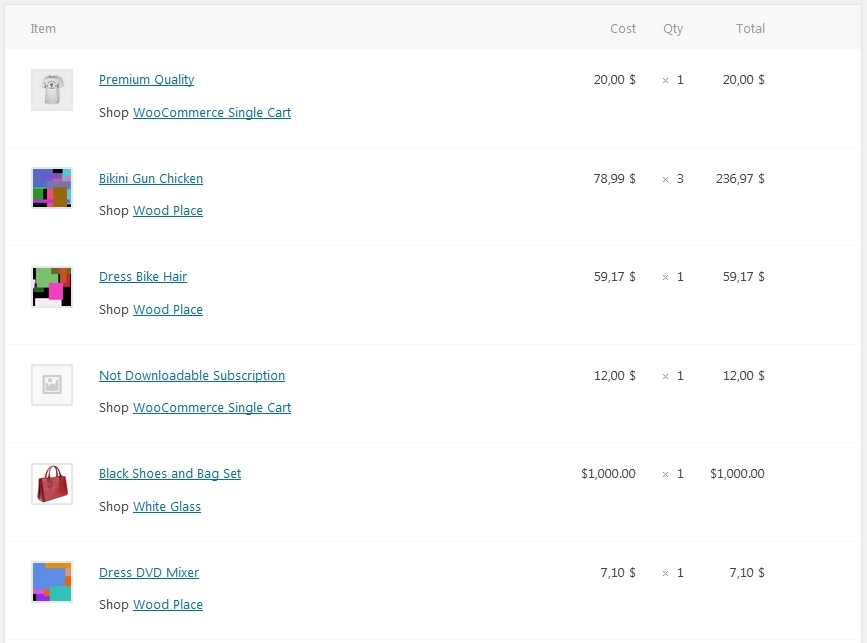867x643 pixels.
Task: Click Wood Place shop under Dress Bike Hair
Action: (x=167, y=310)
